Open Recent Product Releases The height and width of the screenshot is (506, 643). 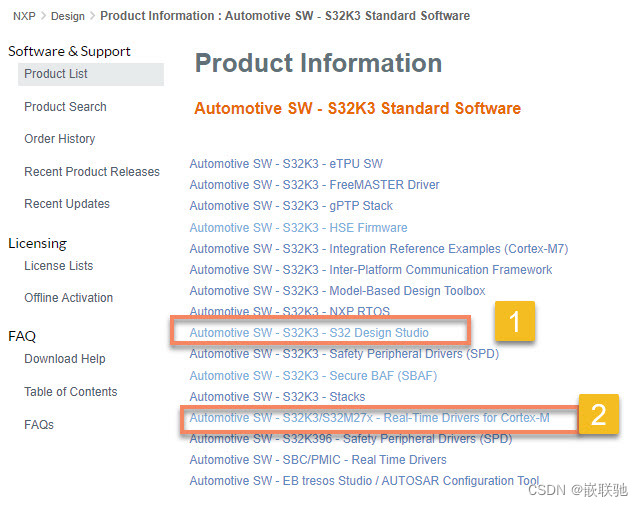[x=92, y=171]
